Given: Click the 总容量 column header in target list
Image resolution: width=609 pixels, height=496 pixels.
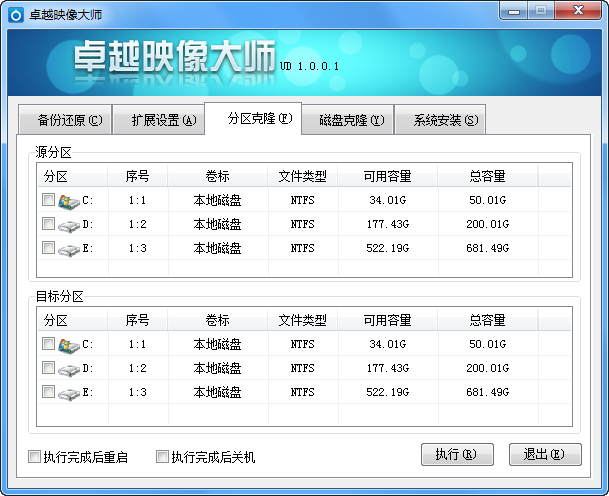Looking at the screenshot, I should (x=487, y=321).
